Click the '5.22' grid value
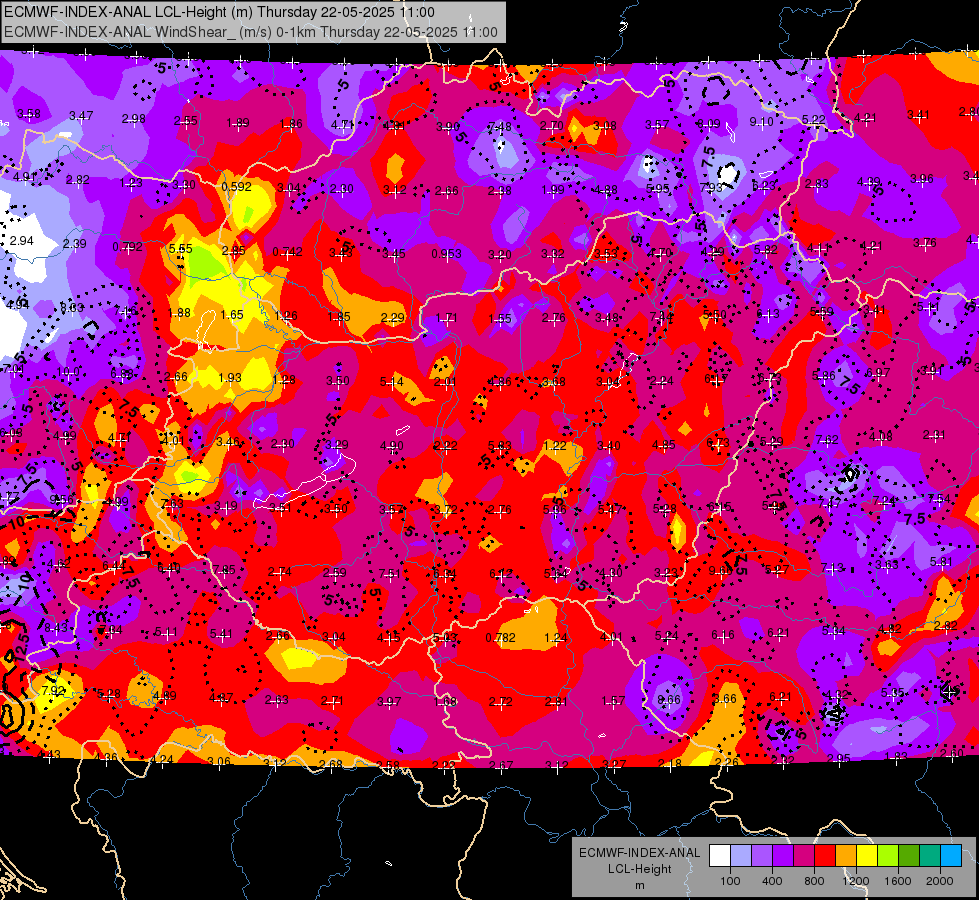 click(x=814, y=119)
